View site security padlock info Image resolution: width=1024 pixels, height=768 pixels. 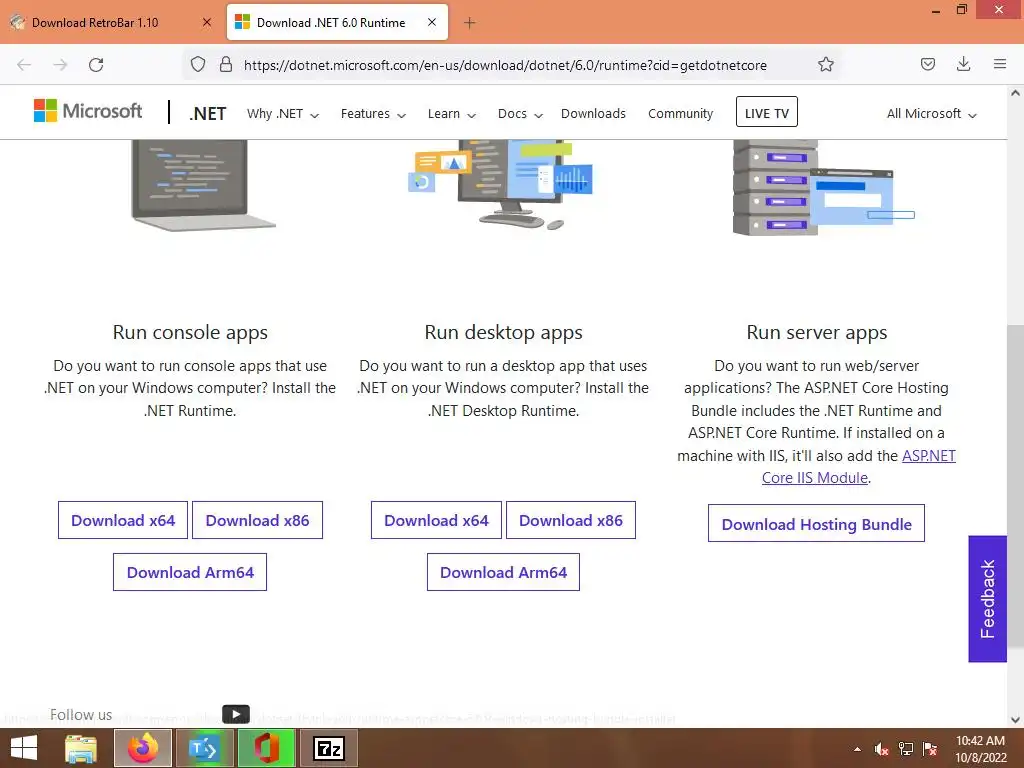[226, 64]
